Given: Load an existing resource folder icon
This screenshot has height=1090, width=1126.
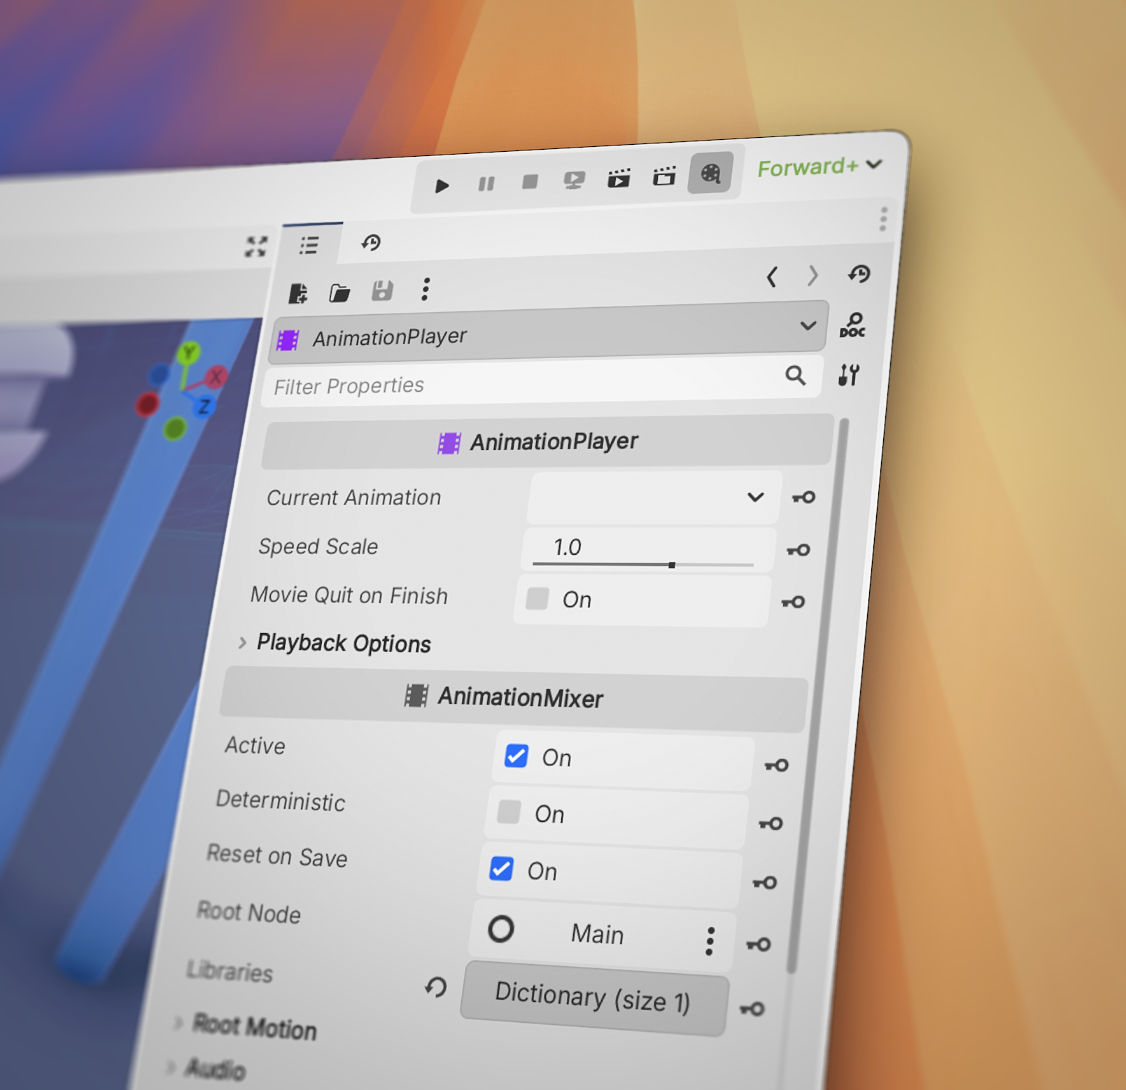Looking at the screenshot, I should [340, 292].
